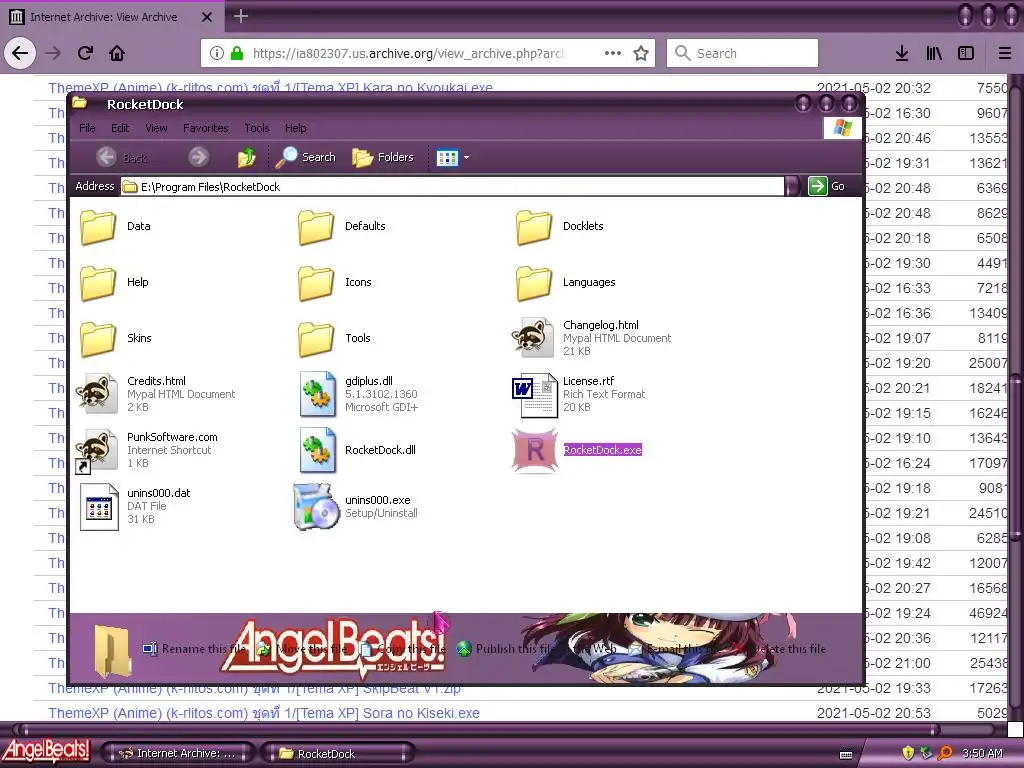The width and height of the screenshot is (1024, 768).
Task: Select Changelog.html file icon
Action: pyautogui.click(x=534, y=338)
